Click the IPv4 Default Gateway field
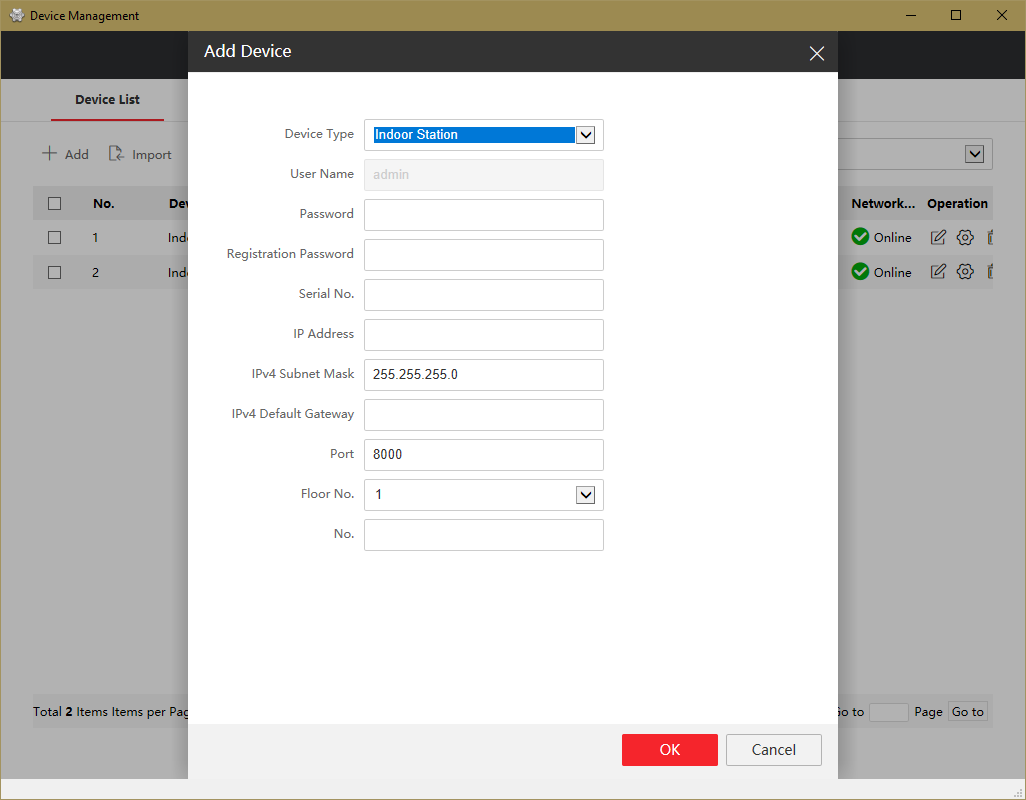This screenshot has height=800, width=1026. click(x=484, y=415)
